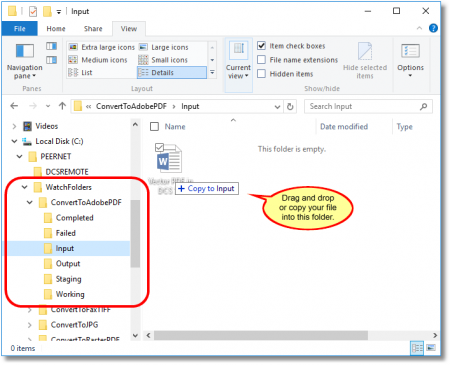This screenshot has width=450, height=365.
Task: Open the address bar history dropdown
Action: point(277,107)
